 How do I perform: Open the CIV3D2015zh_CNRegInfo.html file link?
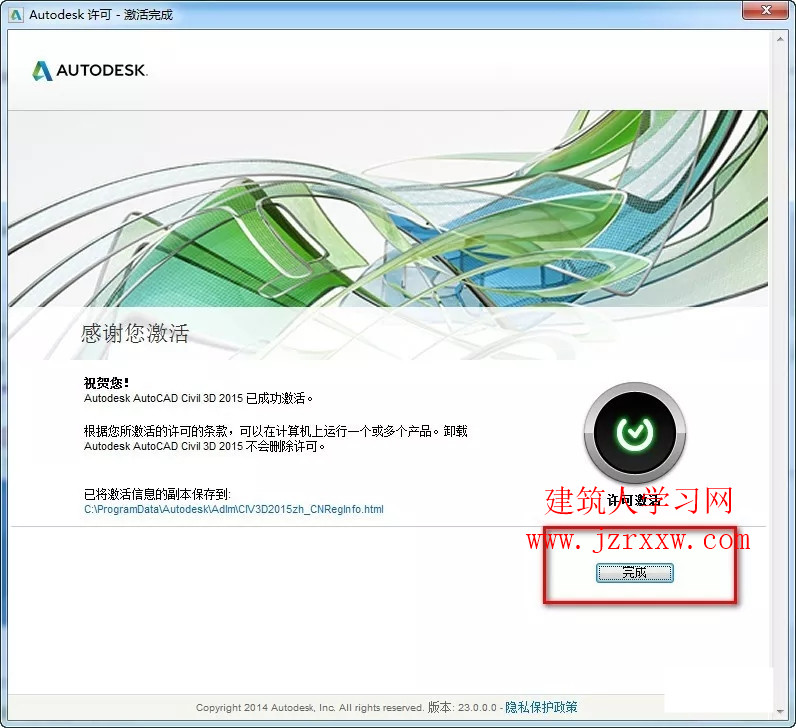[234, 509]
